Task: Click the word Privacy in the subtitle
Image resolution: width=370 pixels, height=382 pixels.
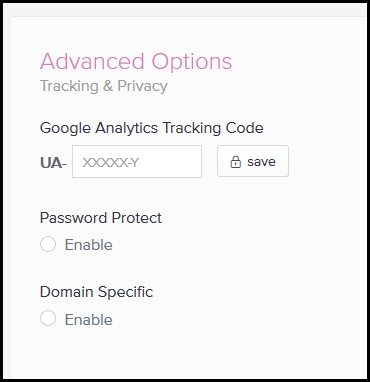Action: pos(142,87)
